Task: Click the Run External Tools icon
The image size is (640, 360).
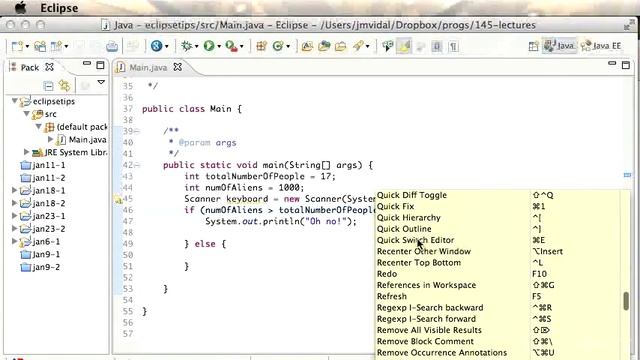Action: 231,46
